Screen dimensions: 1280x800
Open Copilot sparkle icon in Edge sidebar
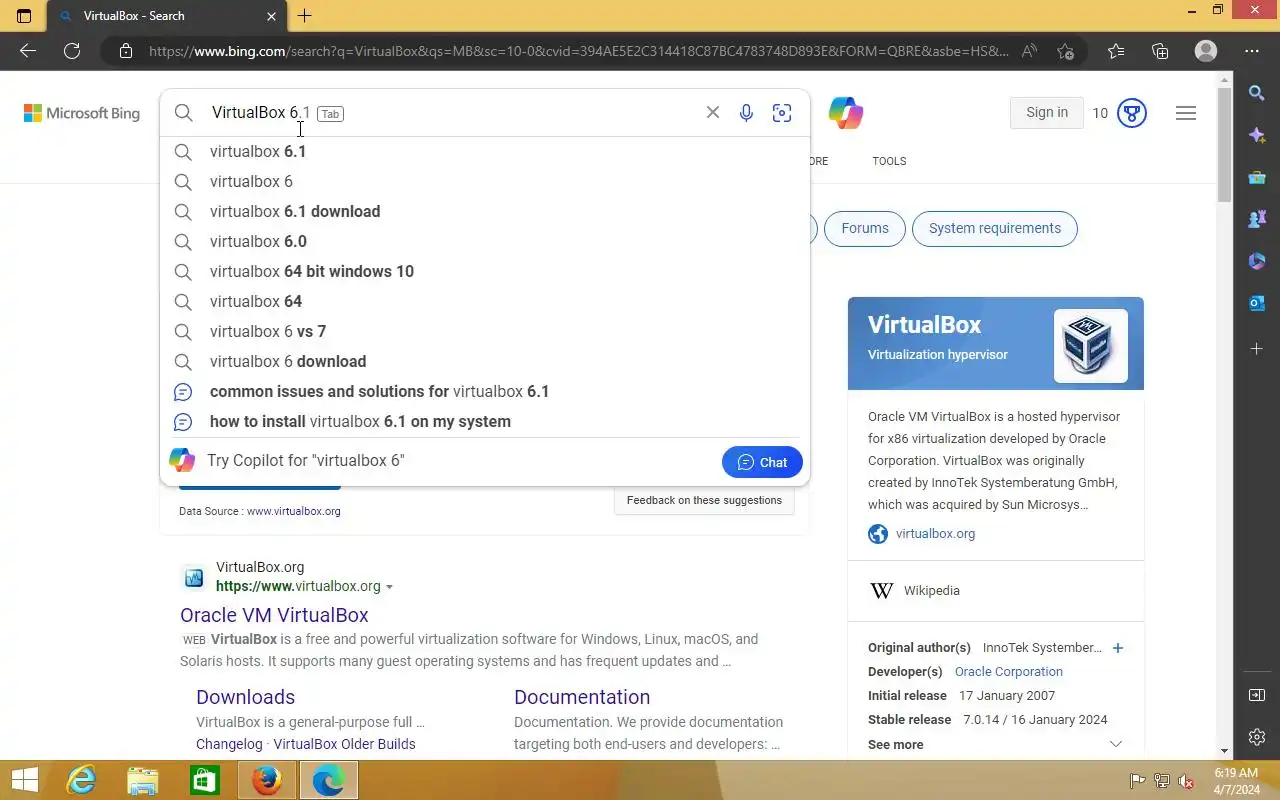pos(1257,135)
